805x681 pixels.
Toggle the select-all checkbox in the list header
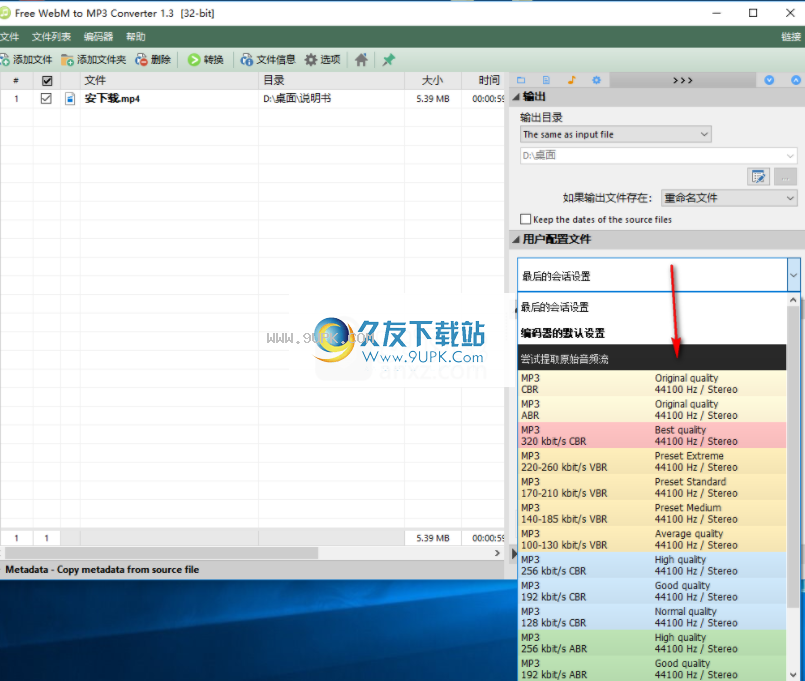click(47, 81)
